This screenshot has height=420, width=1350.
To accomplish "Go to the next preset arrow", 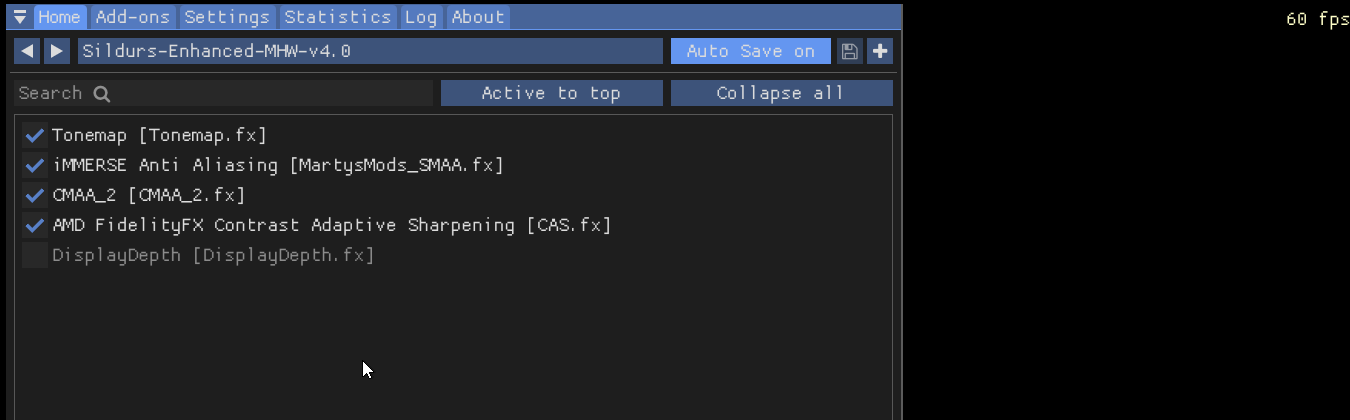I will pyautogui.click(x=56, y=51).
